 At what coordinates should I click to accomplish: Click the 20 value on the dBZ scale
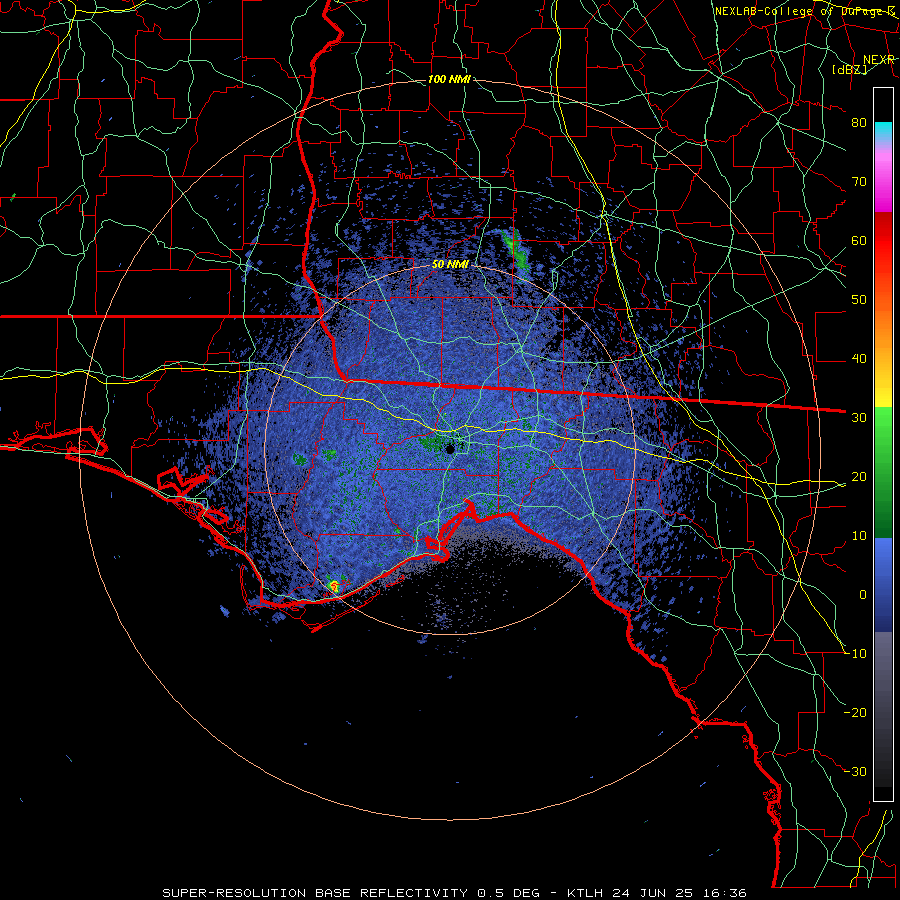859,477
